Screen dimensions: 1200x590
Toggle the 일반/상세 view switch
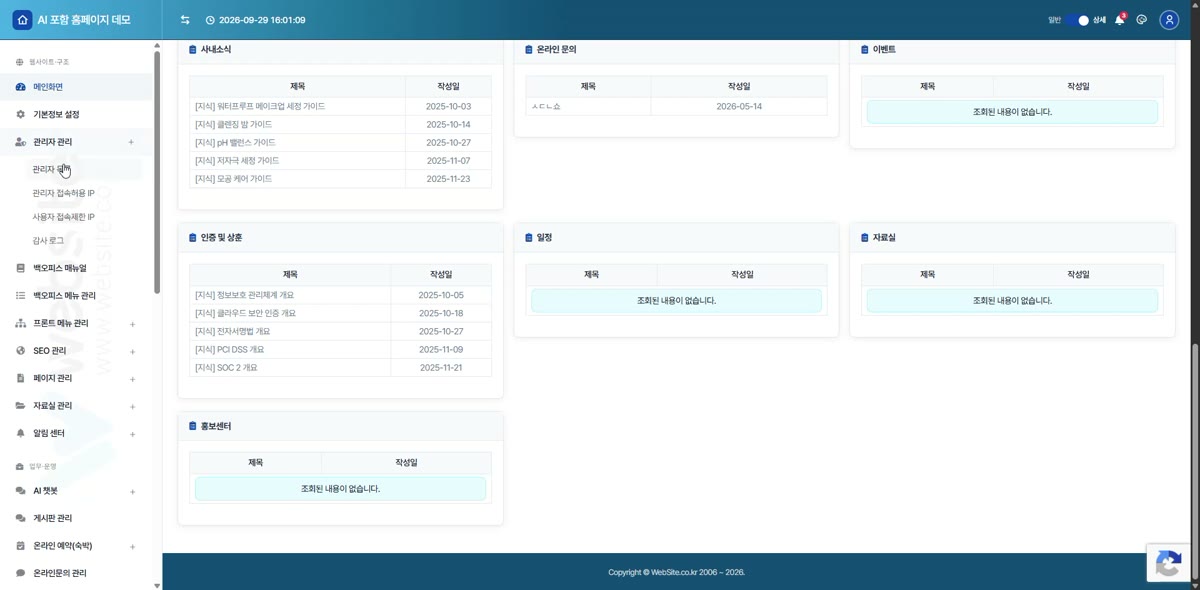point(1077,20)
